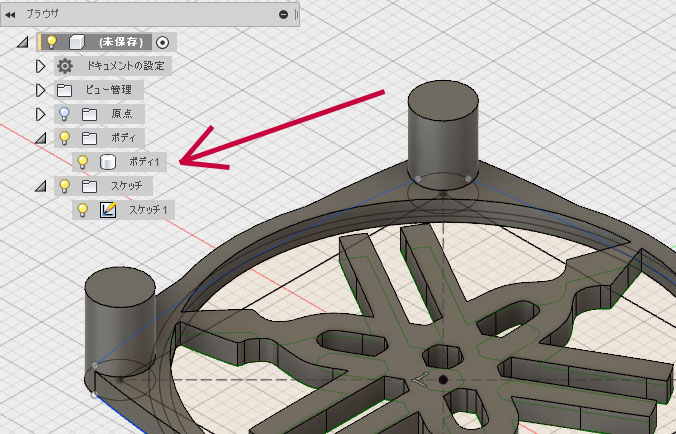Select the ボディ1 label in browser
Screen dimensions: 676x434
144,161
